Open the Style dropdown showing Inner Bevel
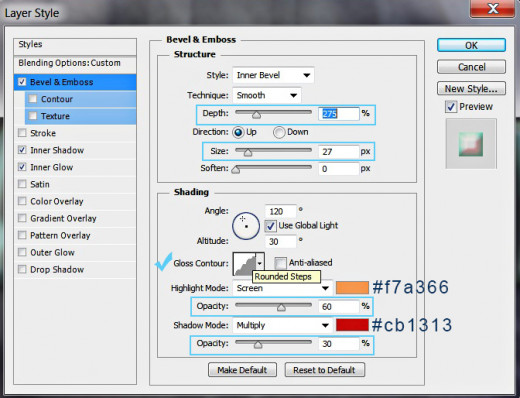The height and width of the screenshot is (398, 520). [x=273, y=75]
